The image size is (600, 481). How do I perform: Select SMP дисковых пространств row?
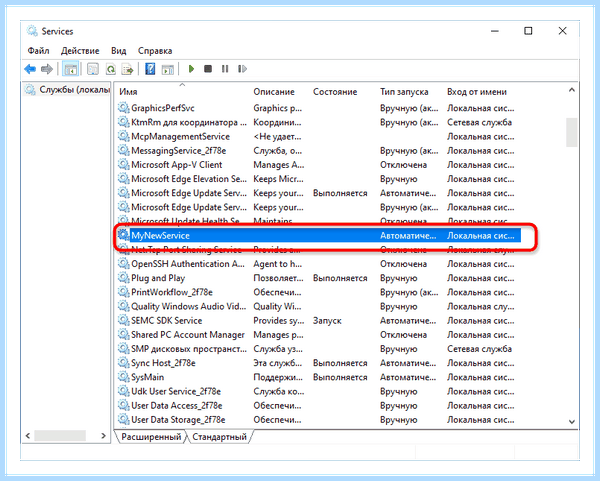coord(318,349)
